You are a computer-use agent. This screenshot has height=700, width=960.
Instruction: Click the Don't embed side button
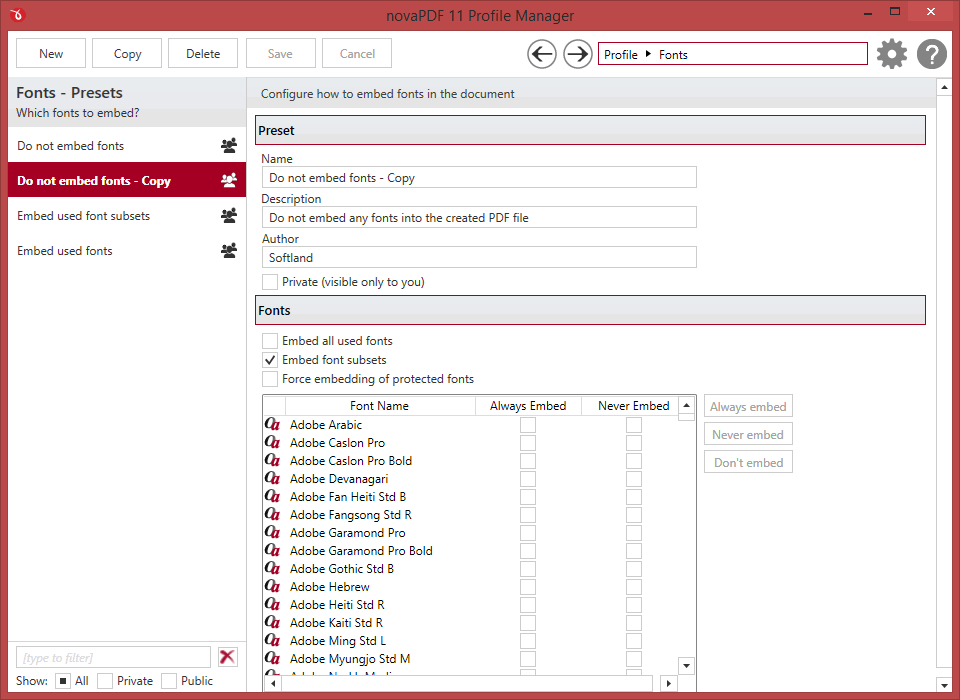[x=748, y=462]
